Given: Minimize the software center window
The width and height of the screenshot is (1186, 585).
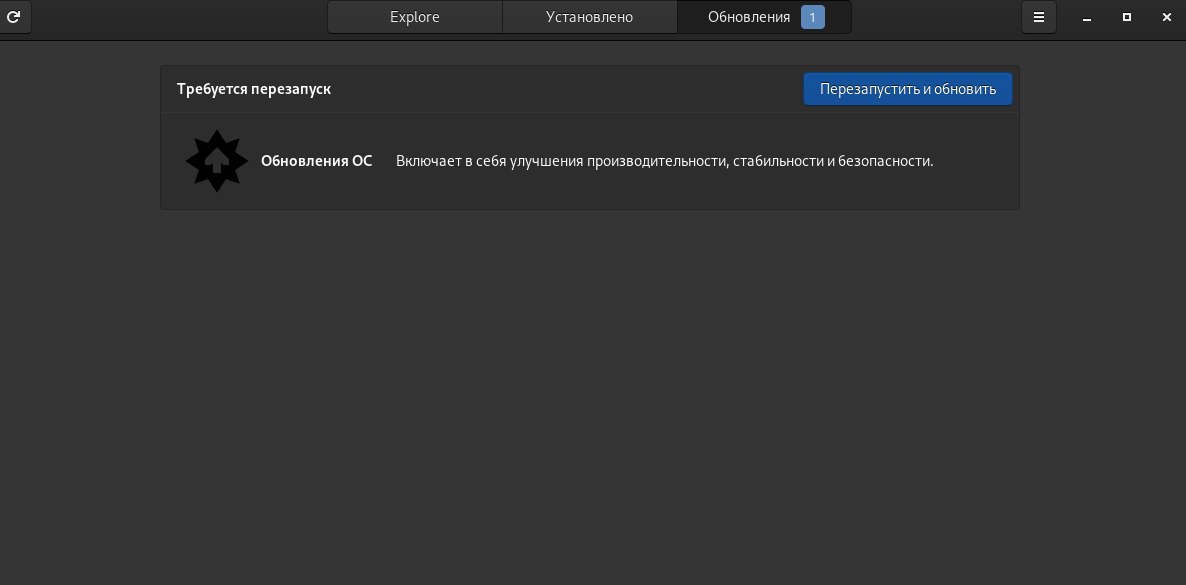Looking at the screenshot, I should (x=1087, y=17).
